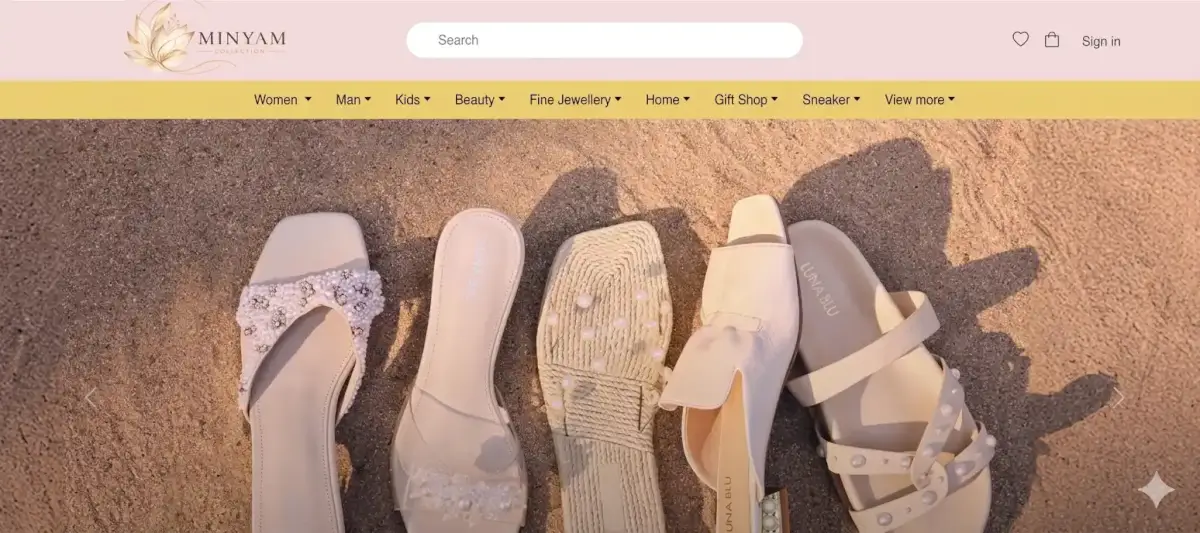Expand the Sneaker dropdown menu
Viewport: 1200px width, 533px height.
831,99
